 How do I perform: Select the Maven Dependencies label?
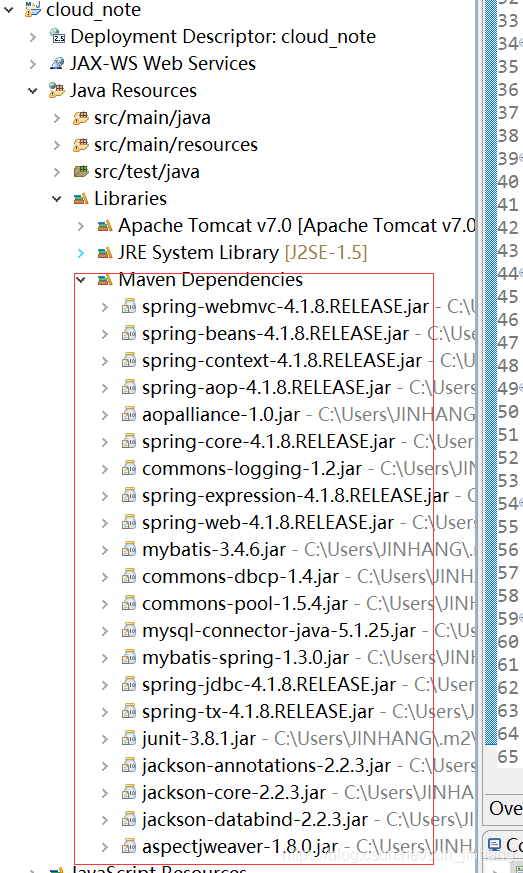[211, 279]
